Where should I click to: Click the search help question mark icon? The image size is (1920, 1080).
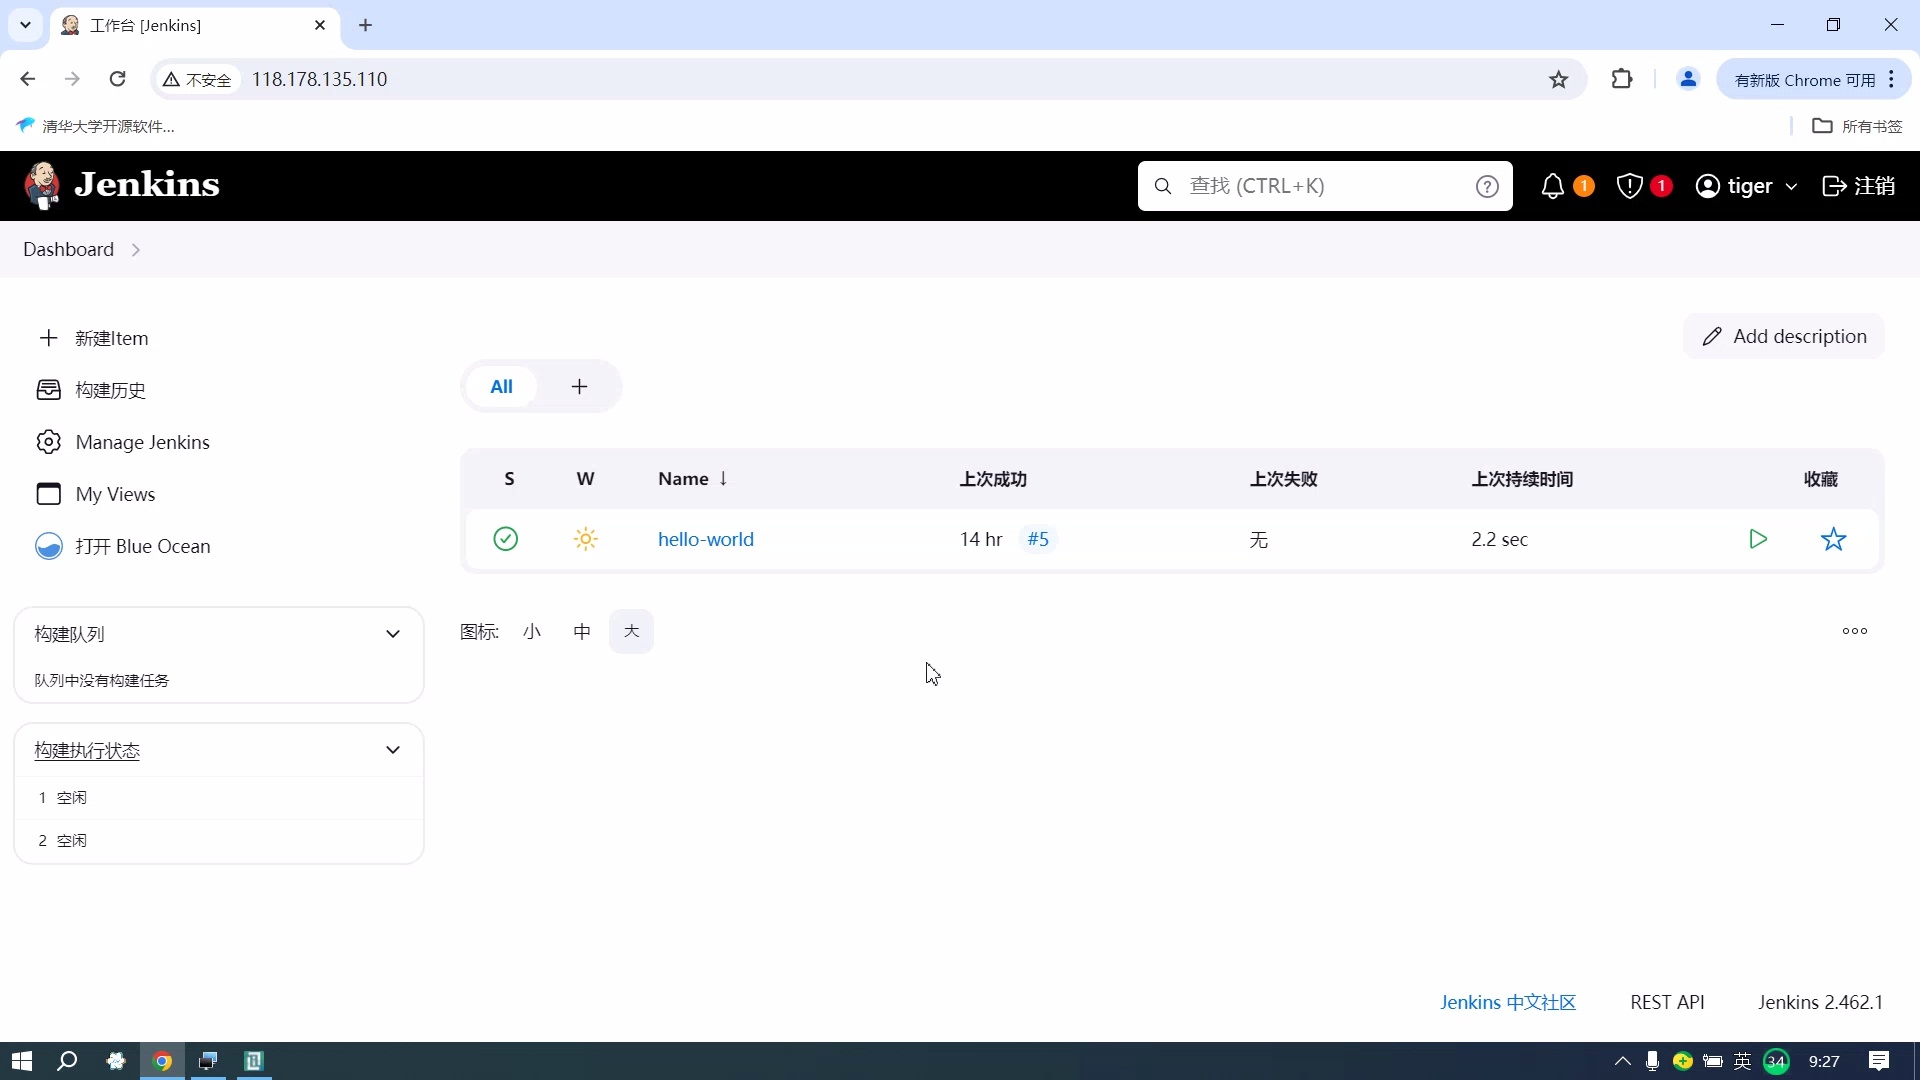[1488, 186]
